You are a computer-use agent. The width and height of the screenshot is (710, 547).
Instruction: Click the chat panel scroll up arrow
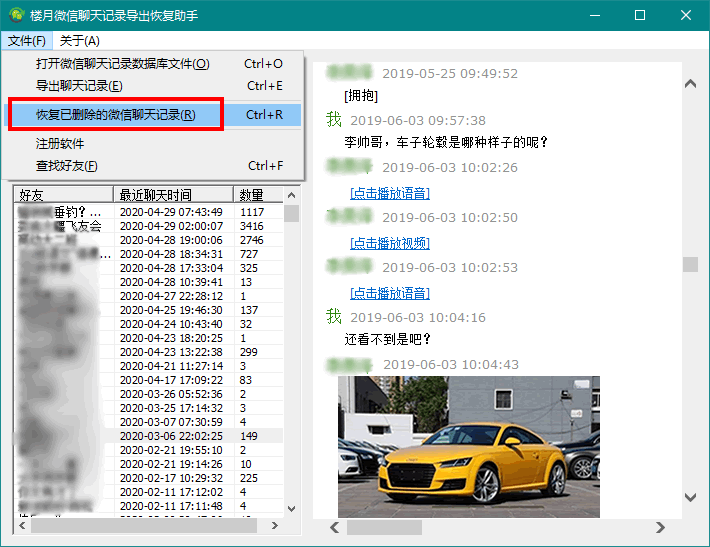690,85
